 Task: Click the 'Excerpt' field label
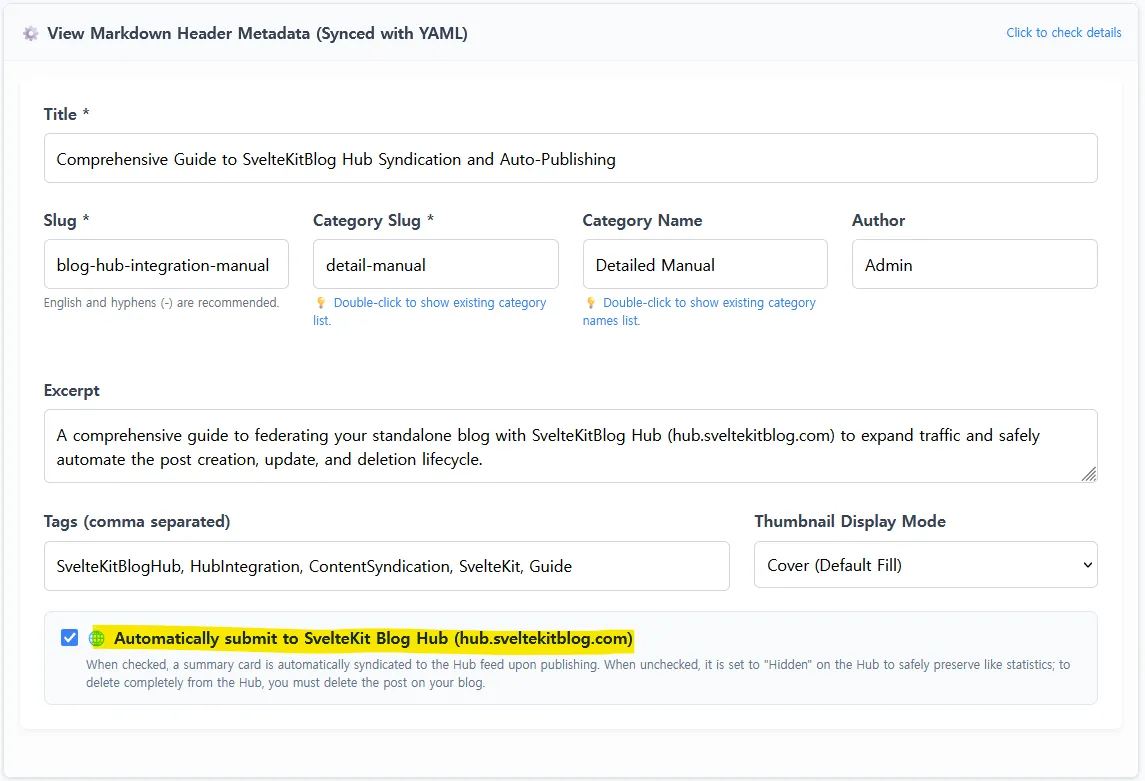(72, 390)
